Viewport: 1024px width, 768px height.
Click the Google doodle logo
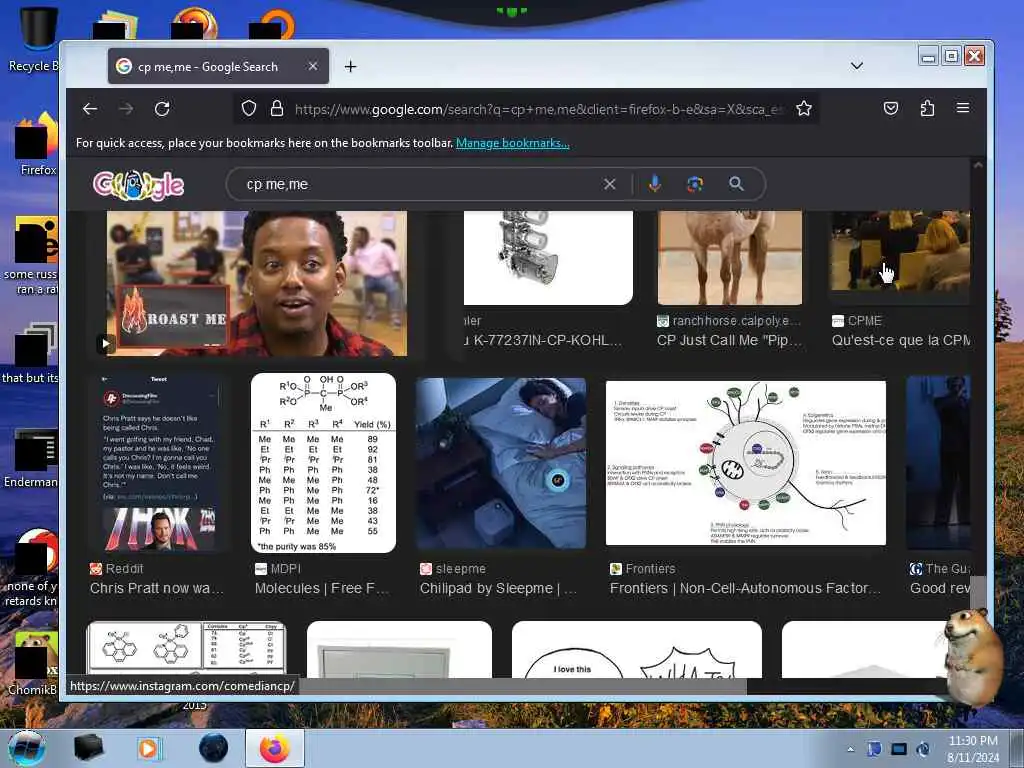138,185
